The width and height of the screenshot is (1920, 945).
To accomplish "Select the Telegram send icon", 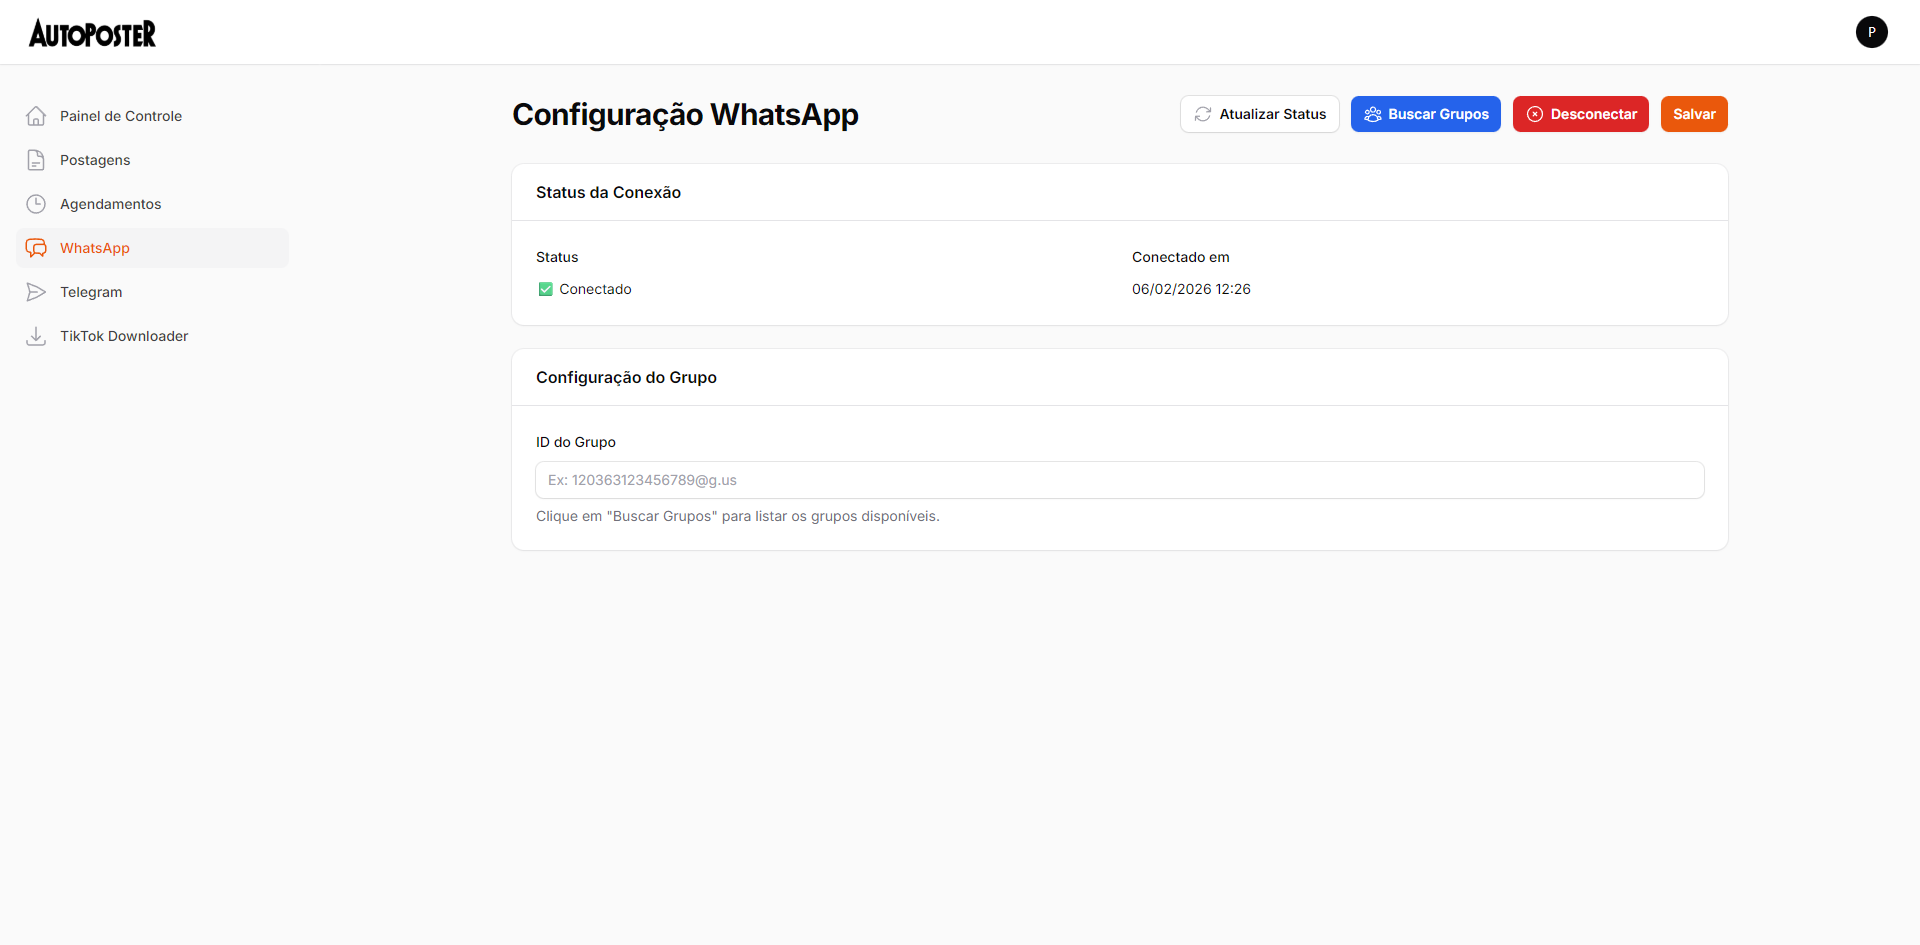I will 36,291.
